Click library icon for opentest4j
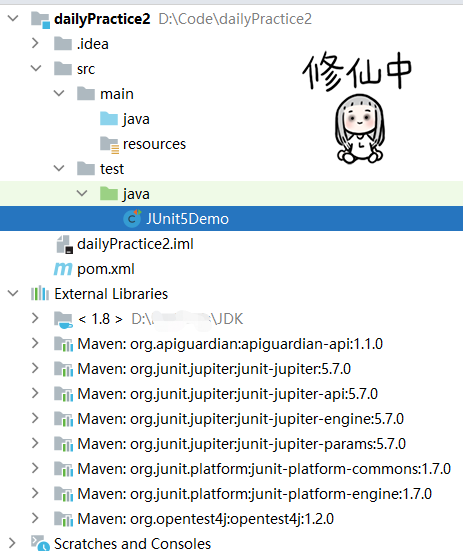This screenshot has width=463, height=551. [x=64, y=519]
